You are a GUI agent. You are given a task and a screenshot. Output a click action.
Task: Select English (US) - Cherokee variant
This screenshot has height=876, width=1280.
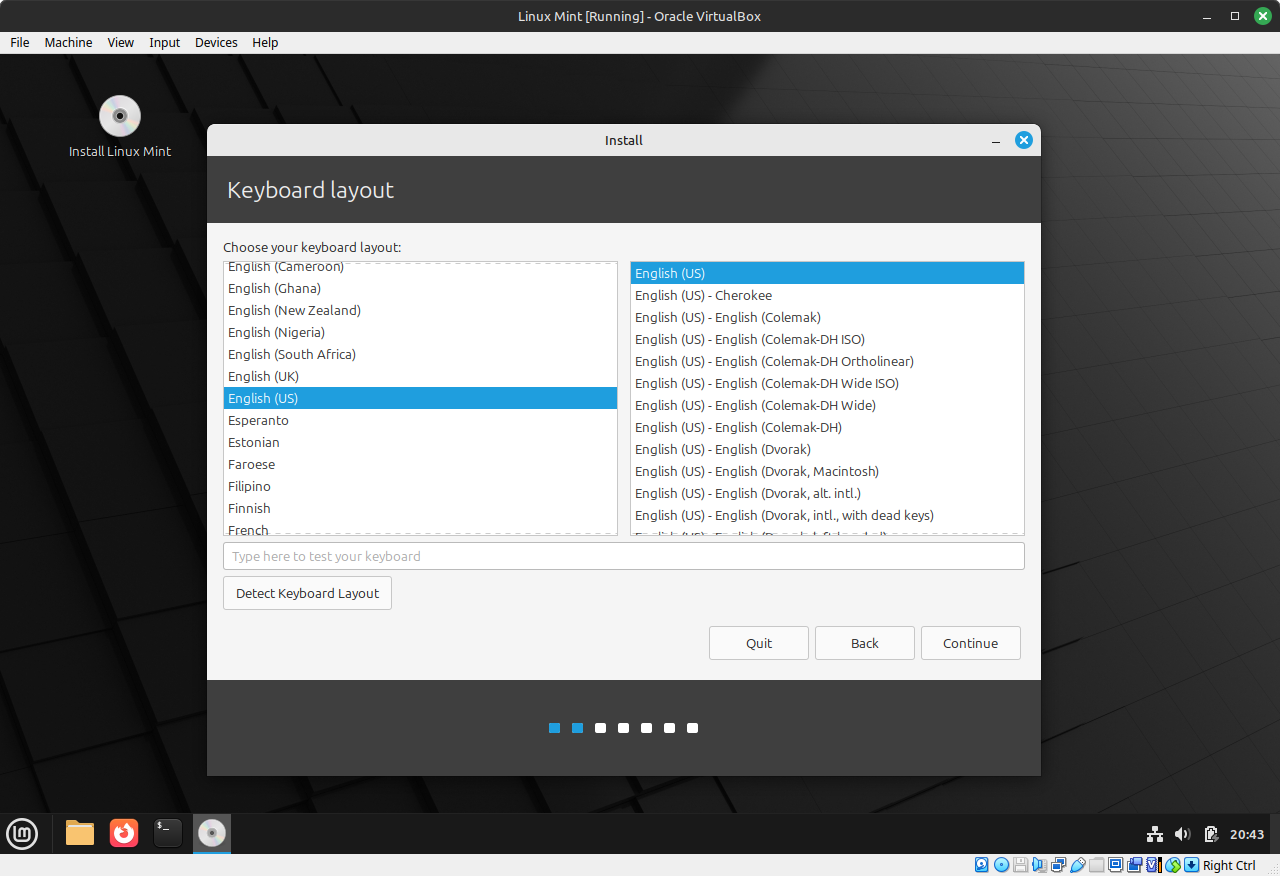pos(827,295)
